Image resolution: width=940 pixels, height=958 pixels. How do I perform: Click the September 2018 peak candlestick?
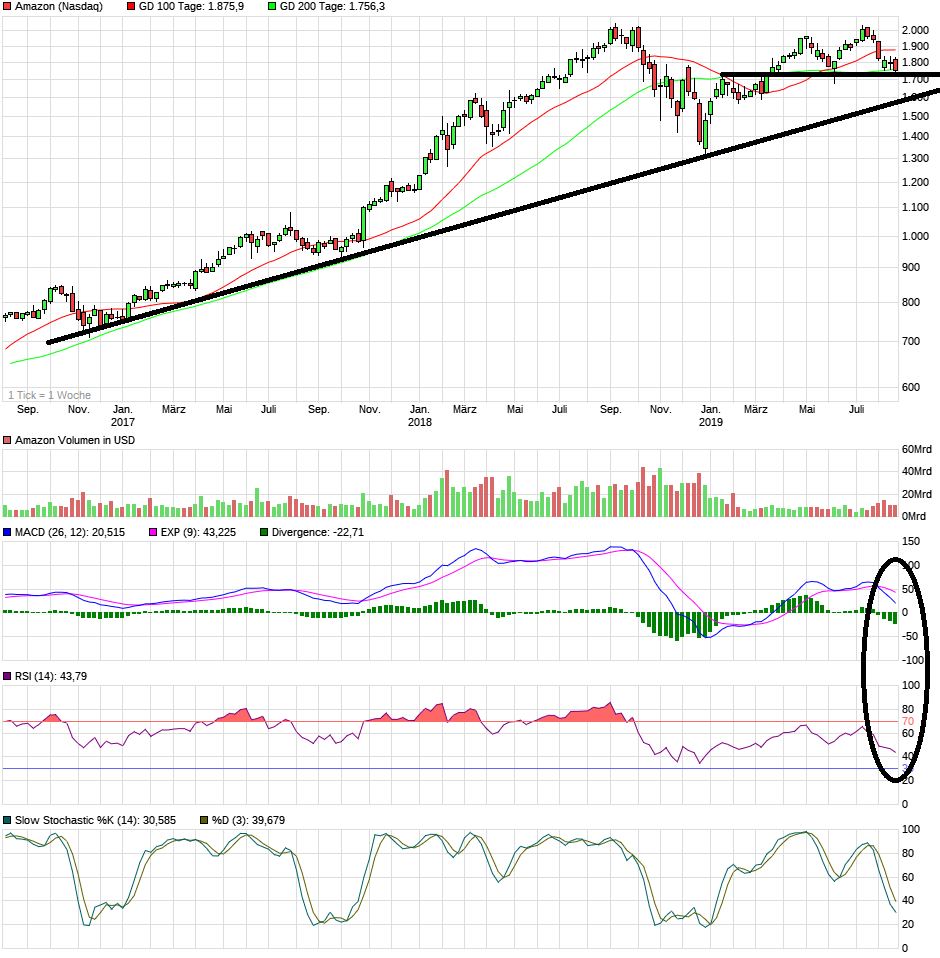pos(615,34)
